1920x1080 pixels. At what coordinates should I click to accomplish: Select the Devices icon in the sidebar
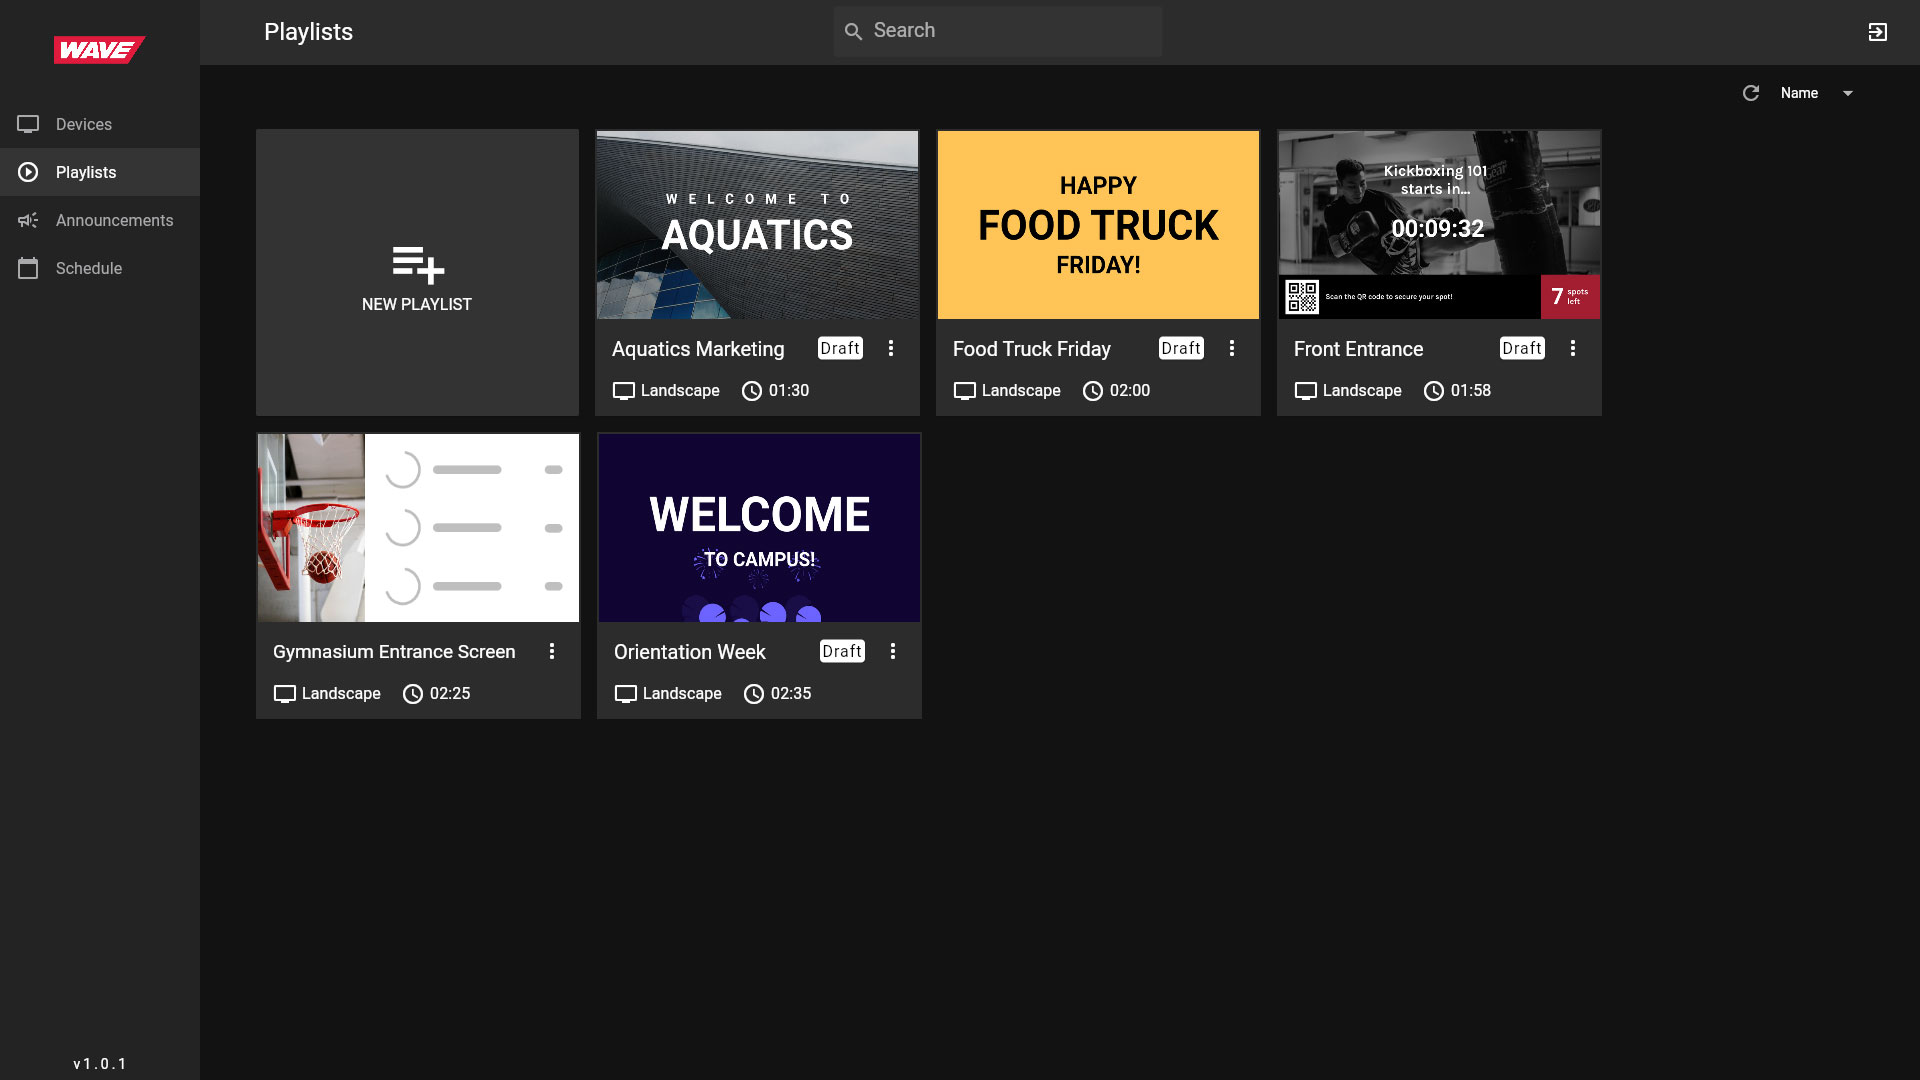[28, 124]
